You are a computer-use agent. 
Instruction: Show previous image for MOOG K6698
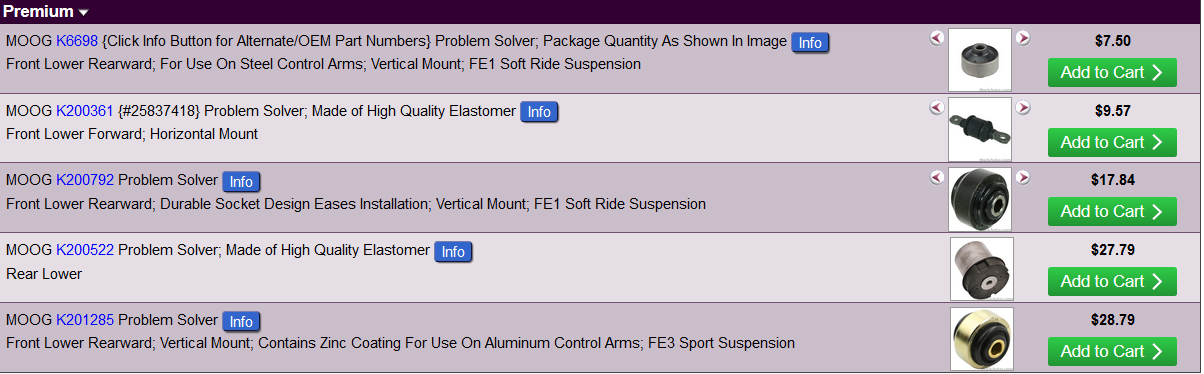(937, 38)
